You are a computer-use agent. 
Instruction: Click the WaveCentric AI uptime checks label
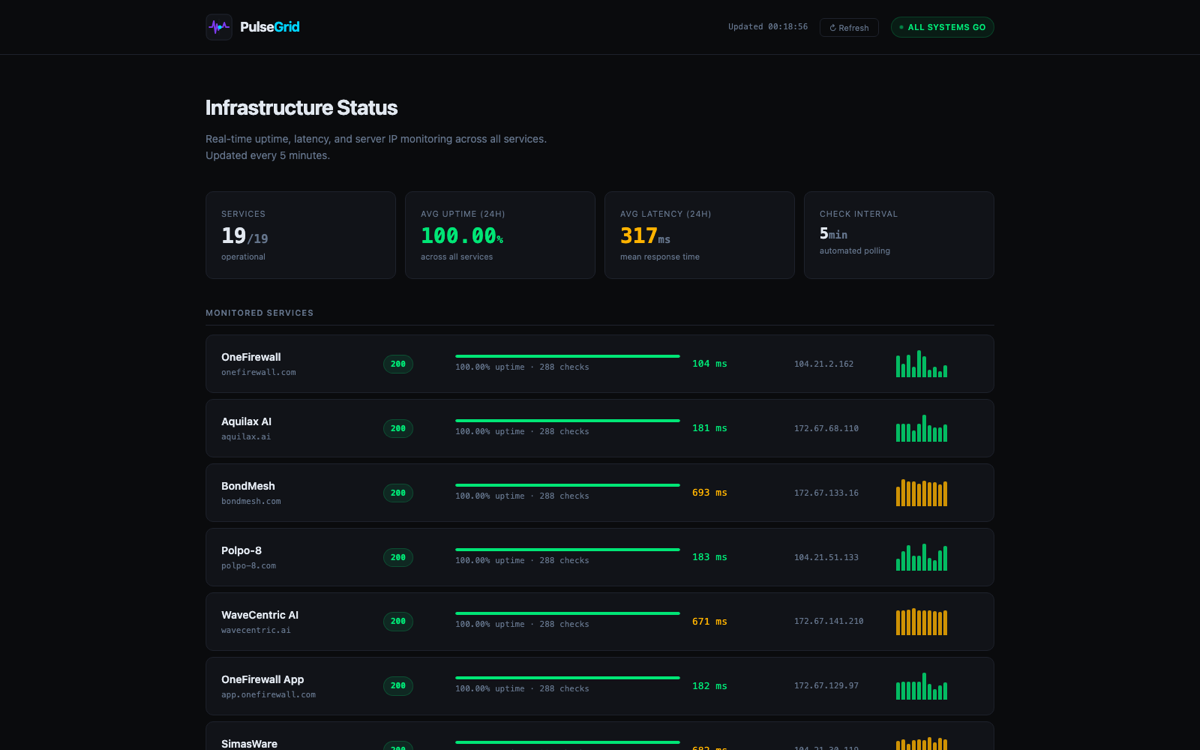[x=522, y=624]
